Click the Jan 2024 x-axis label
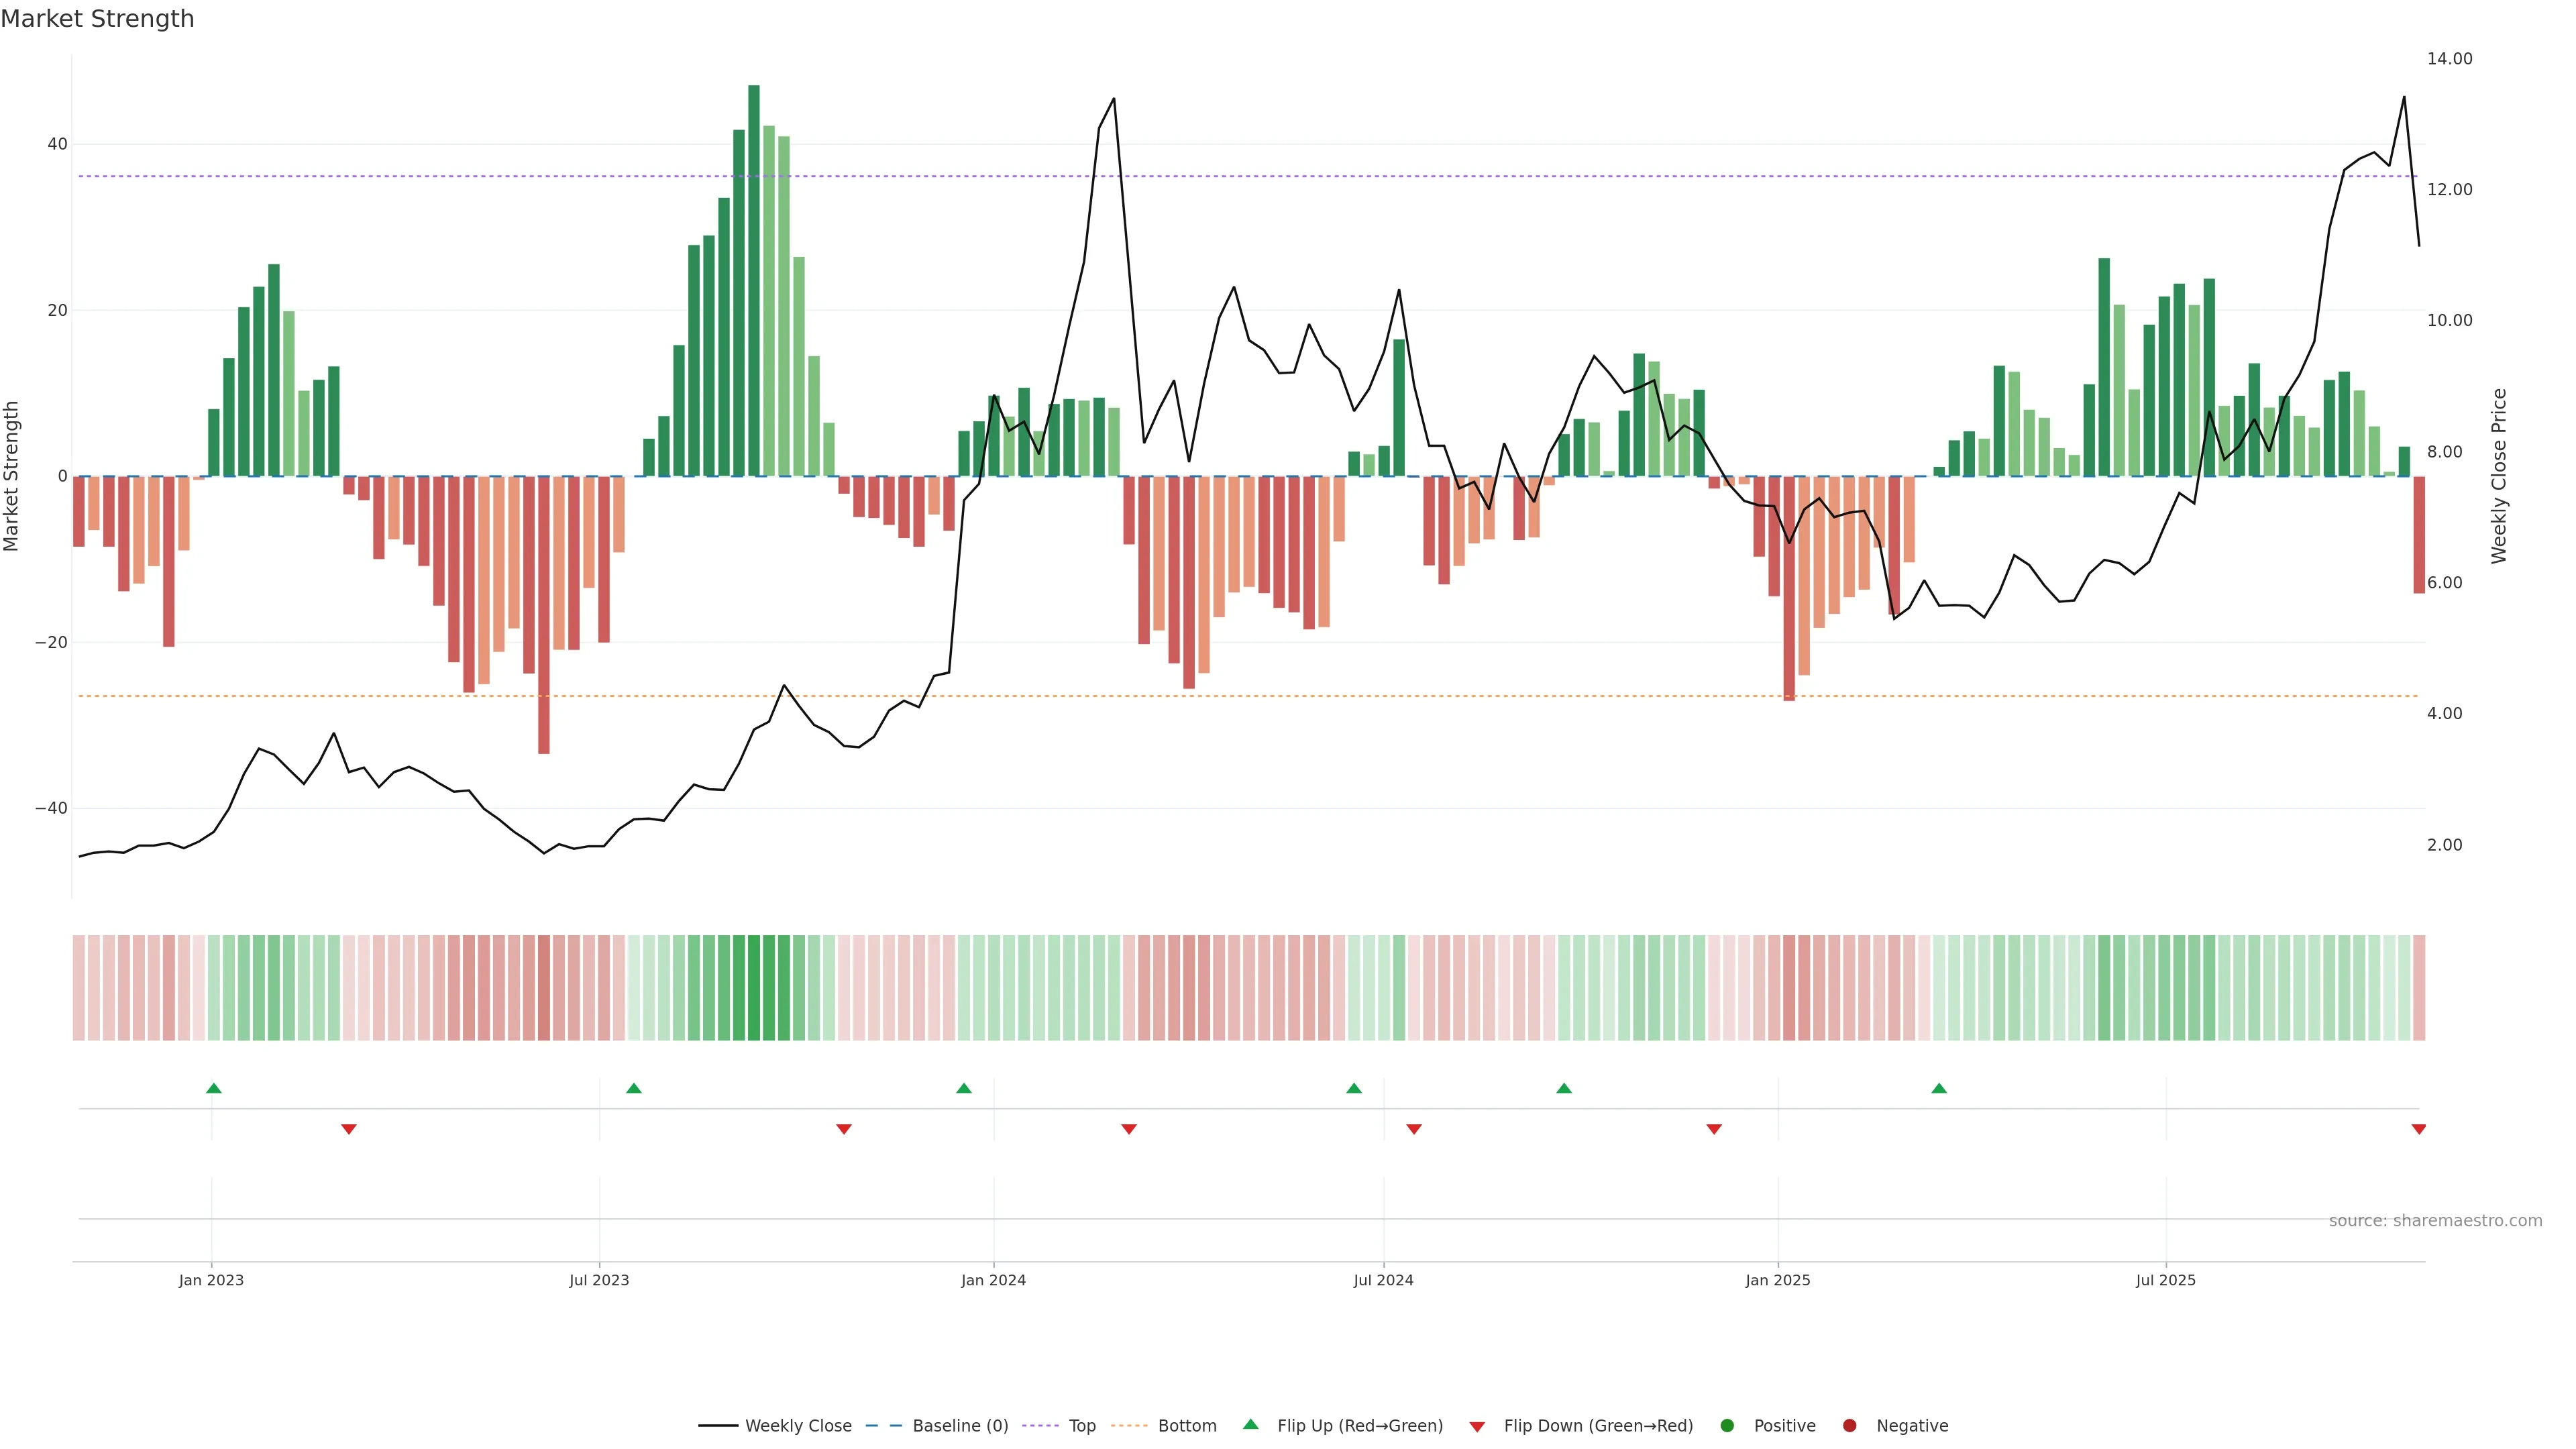The width and height of the screenshot is (2576, 1449). 993,1280
